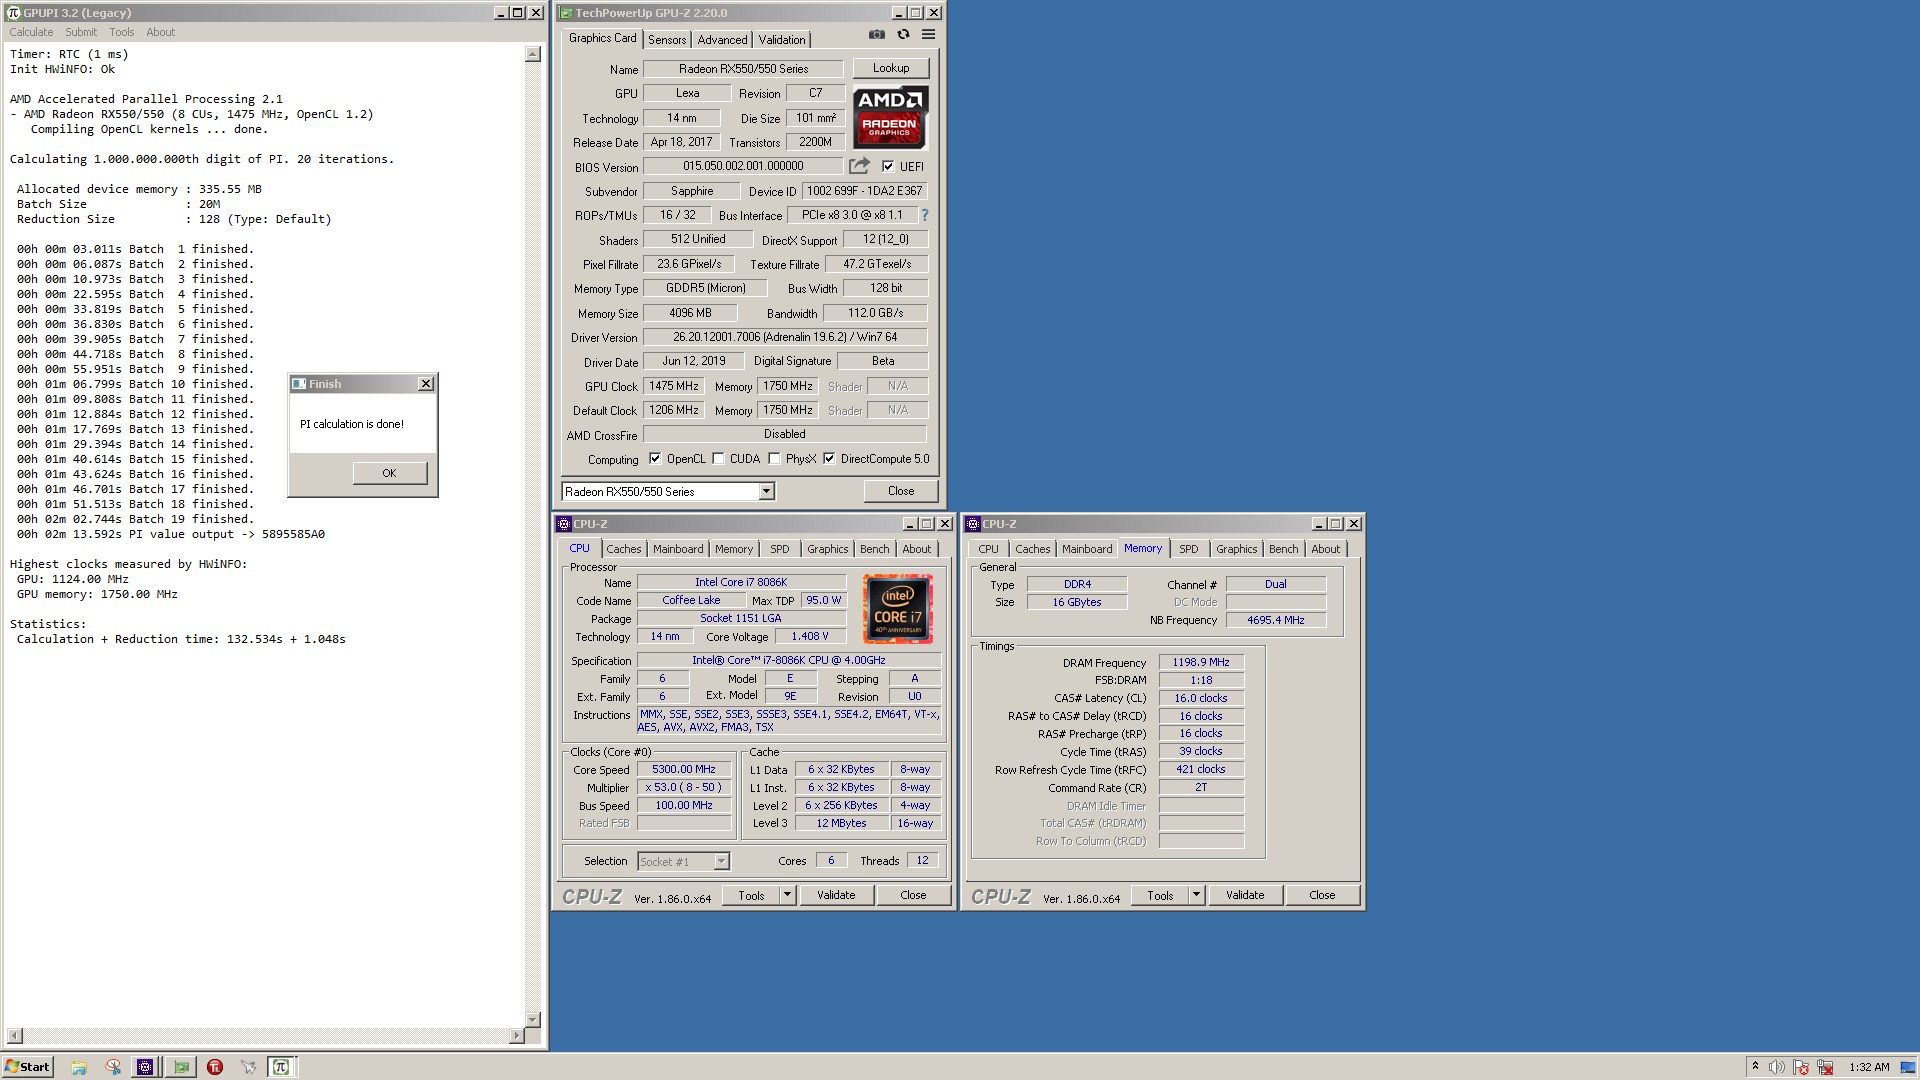Screen dimensions: 1920x1080
Task: Click the GPUPI vertical scrollbar up arrow
Action: click(x=533, y=54)
